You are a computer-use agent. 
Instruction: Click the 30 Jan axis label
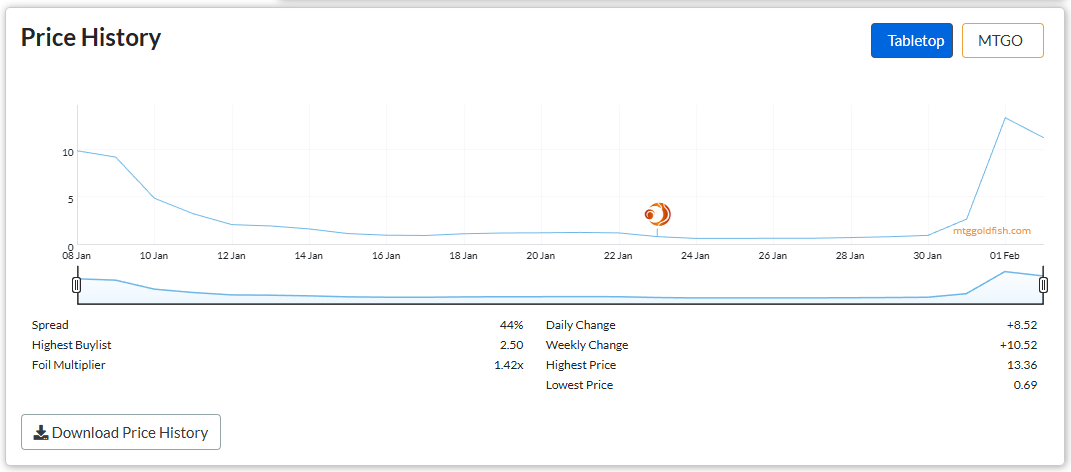(x=928, y=255)
